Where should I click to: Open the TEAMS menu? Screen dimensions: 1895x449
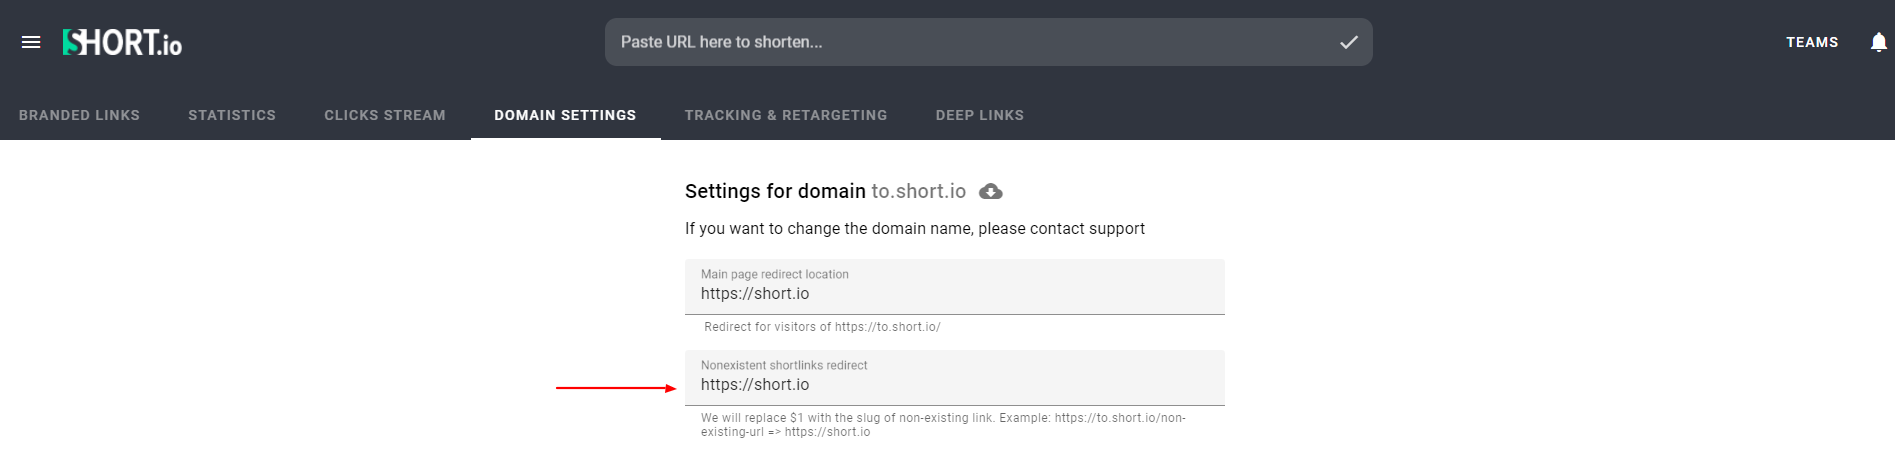[1812, 42]
